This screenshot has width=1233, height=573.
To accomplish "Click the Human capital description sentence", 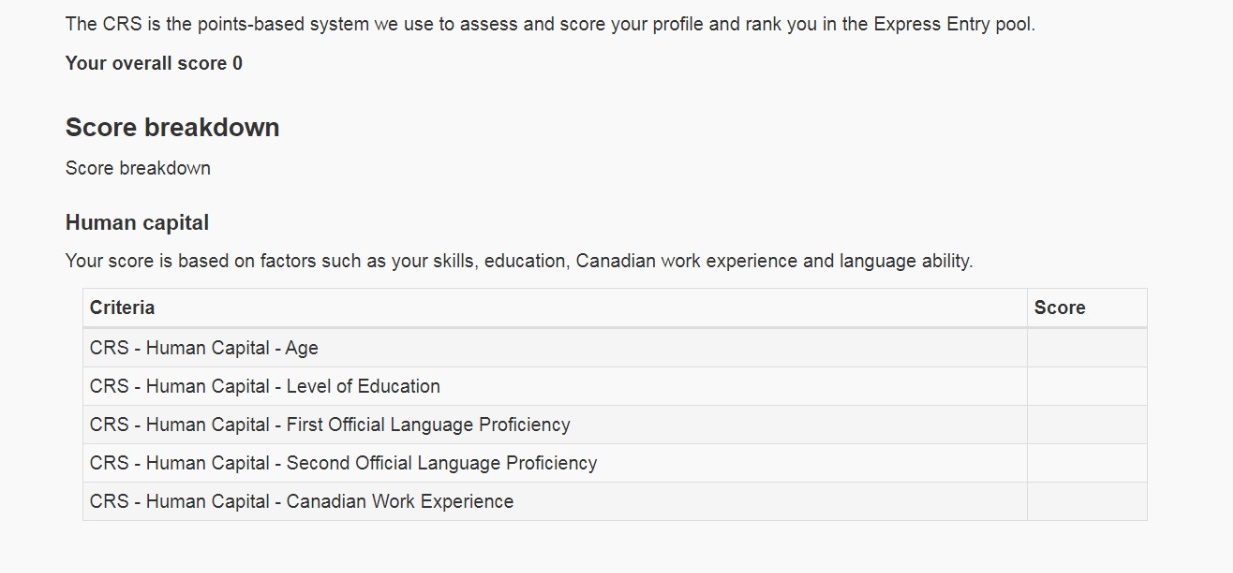I will (519, 262).
